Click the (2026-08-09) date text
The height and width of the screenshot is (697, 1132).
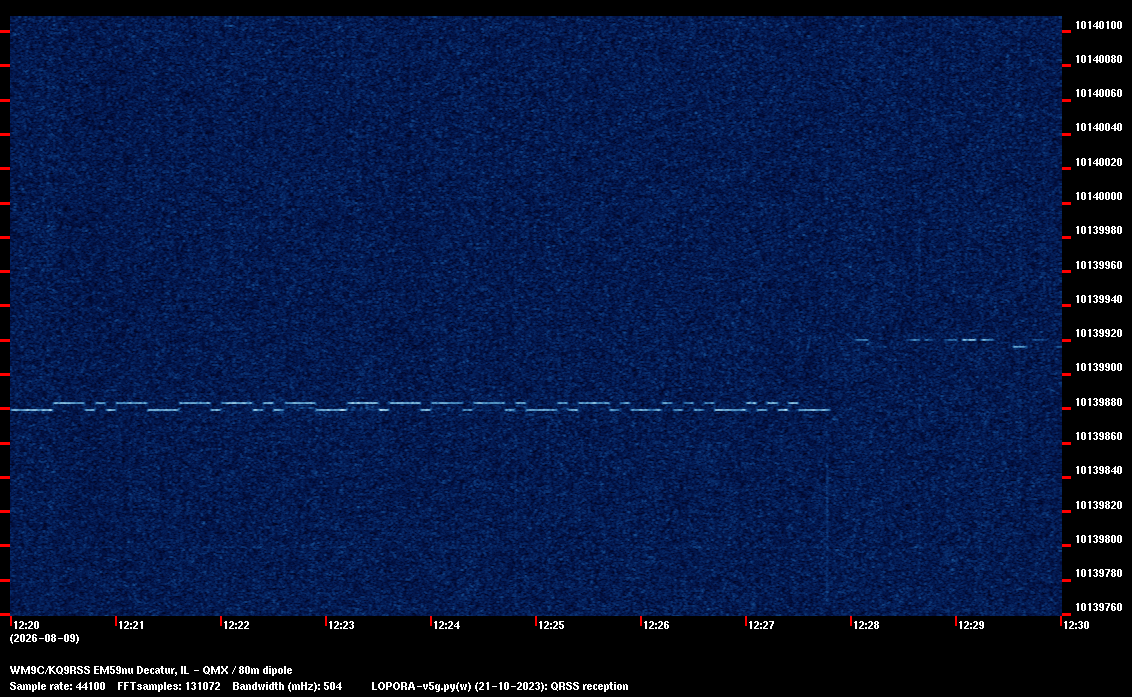pos(45,638)
